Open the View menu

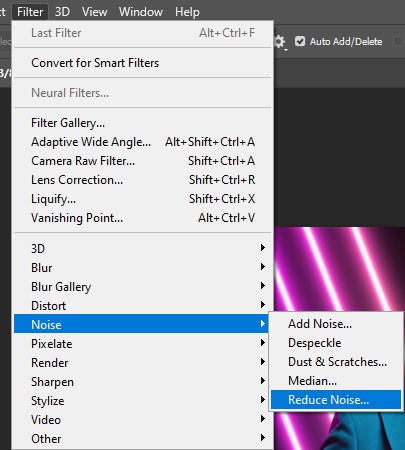coord(94,12)
